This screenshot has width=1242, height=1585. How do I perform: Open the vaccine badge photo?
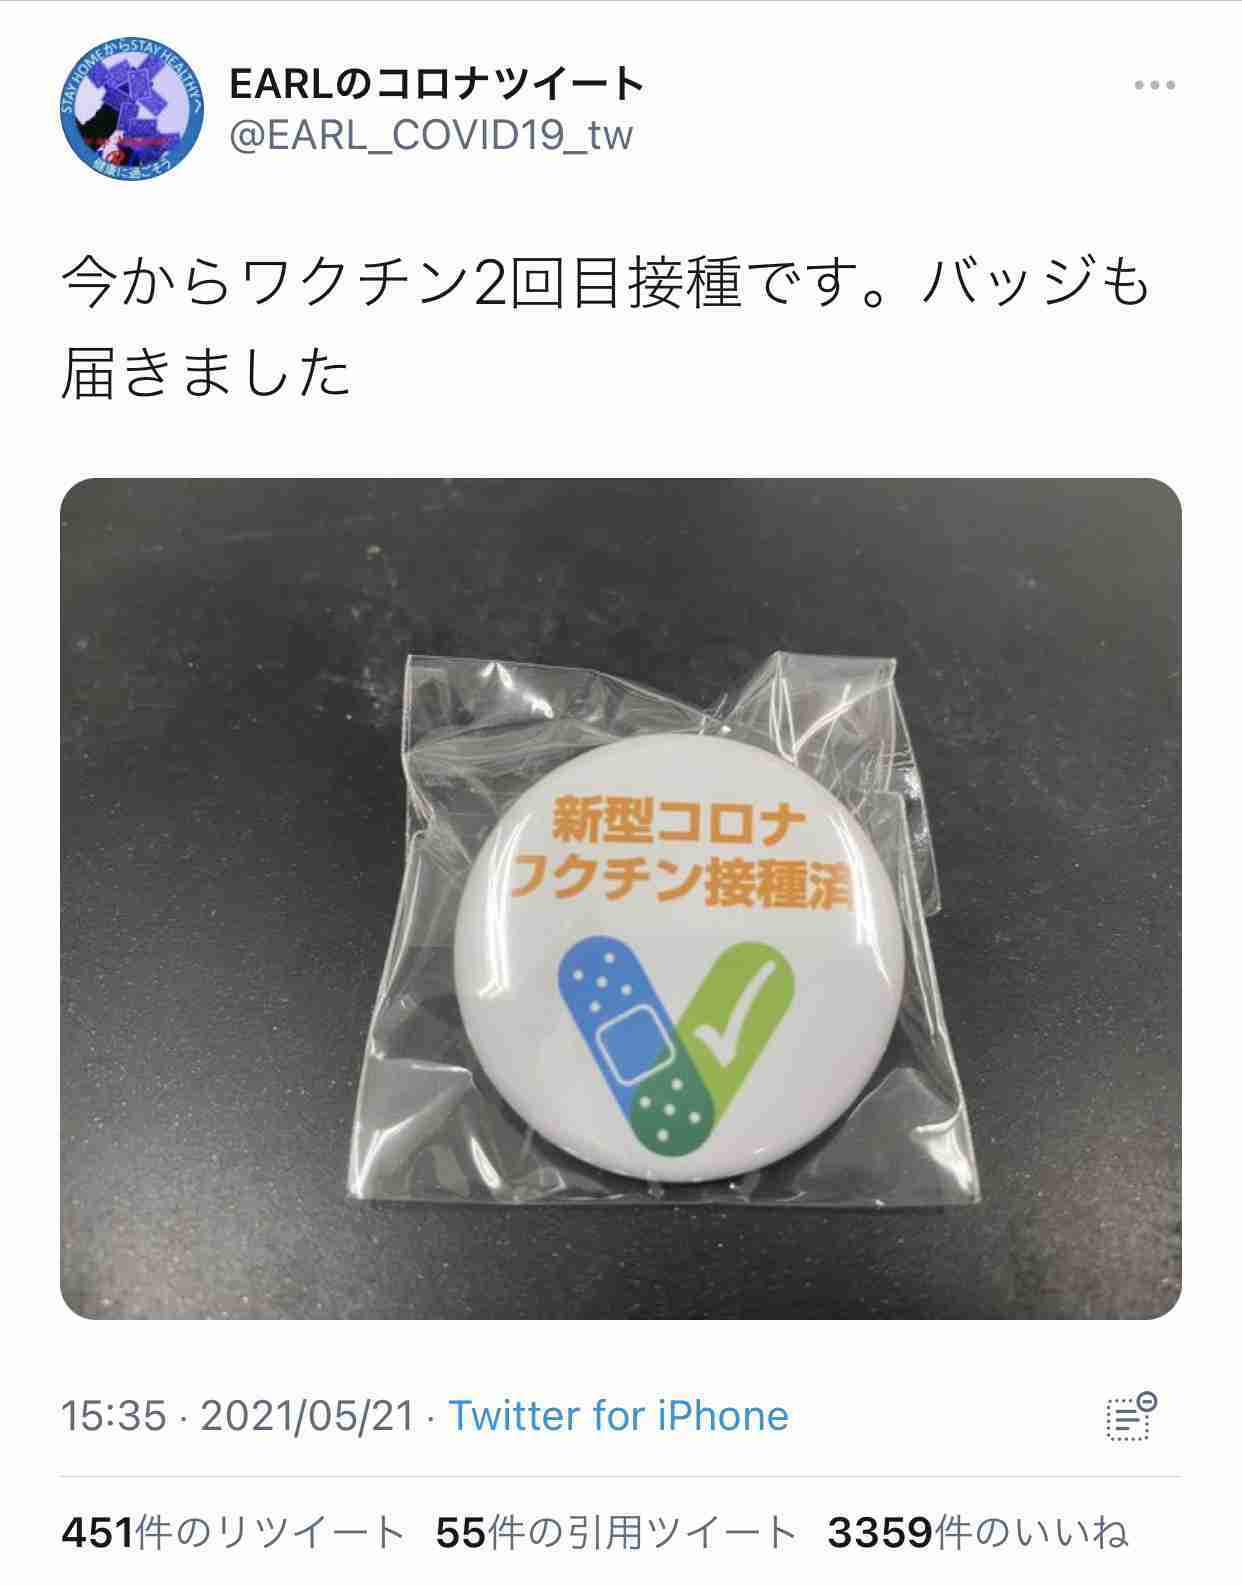pyautogui.click(x=621, y=898)
